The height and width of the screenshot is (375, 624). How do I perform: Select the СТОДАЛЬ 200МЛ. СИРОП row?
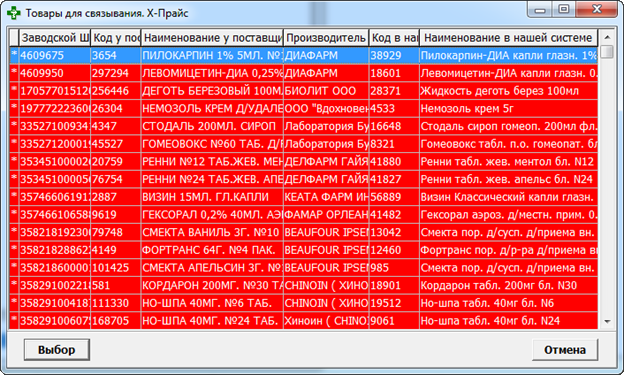pos(304,126)
